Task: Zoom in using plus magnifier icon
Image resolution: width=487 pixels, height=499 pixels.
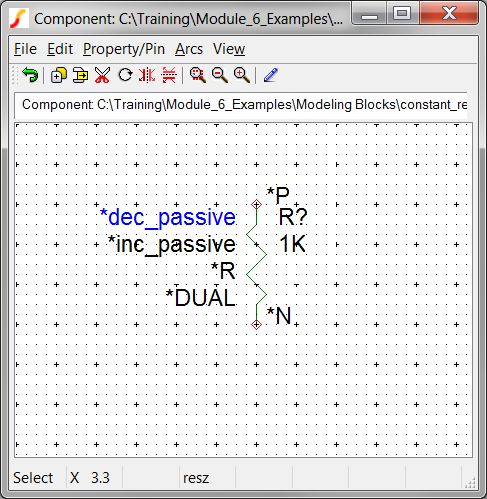Action: 242,75
